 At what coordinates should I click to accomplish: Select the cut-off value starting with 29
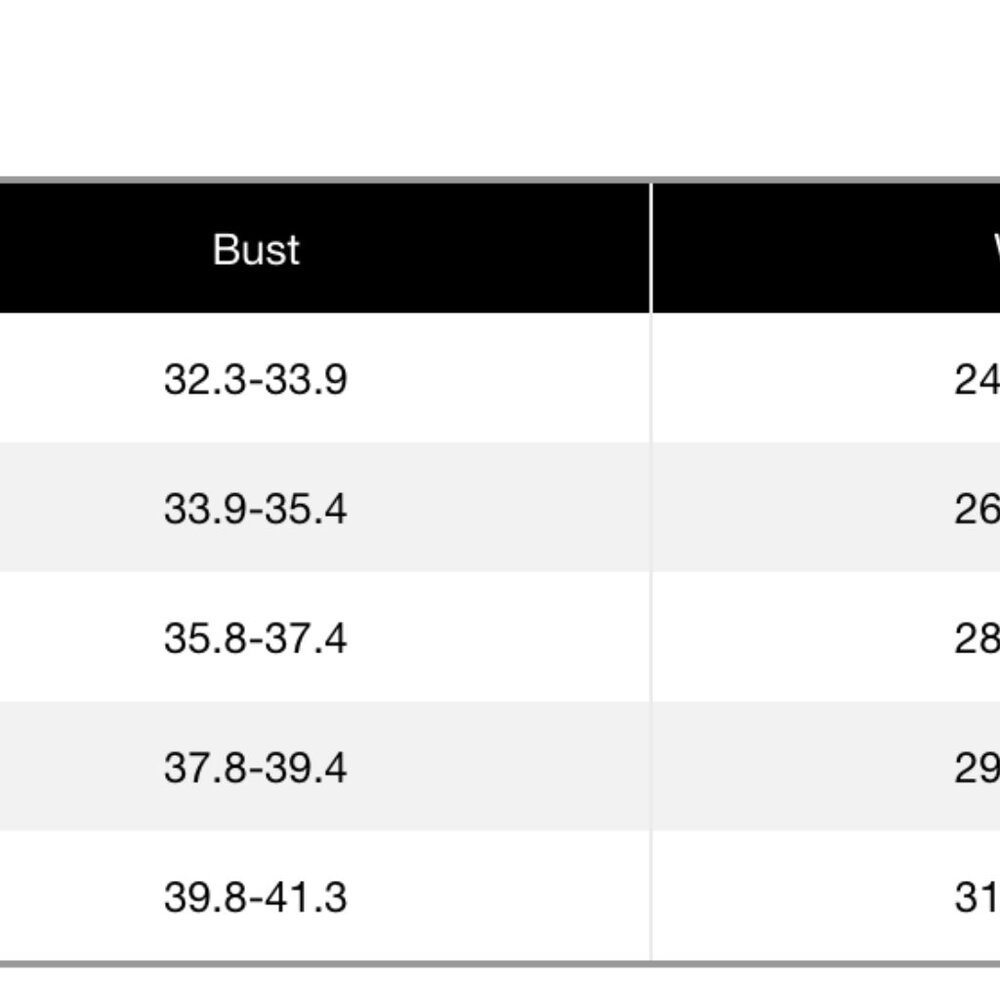(977, 768)
